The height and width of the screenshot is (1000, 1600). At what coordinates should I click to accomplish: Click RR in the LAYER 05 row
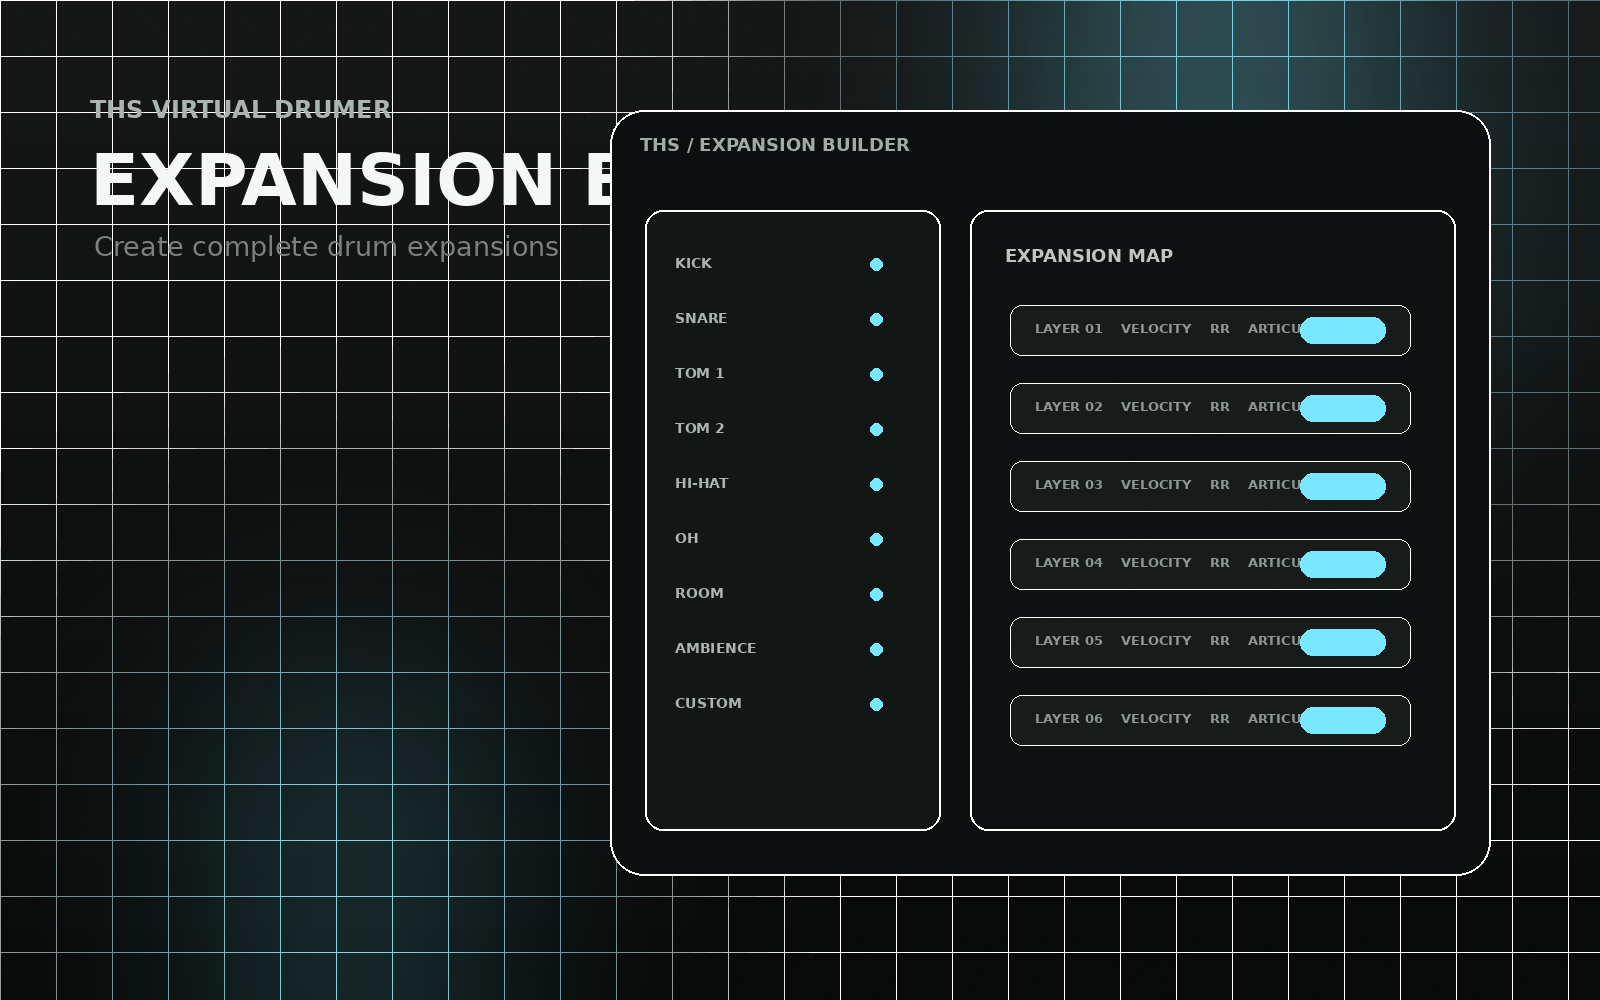1220,641
